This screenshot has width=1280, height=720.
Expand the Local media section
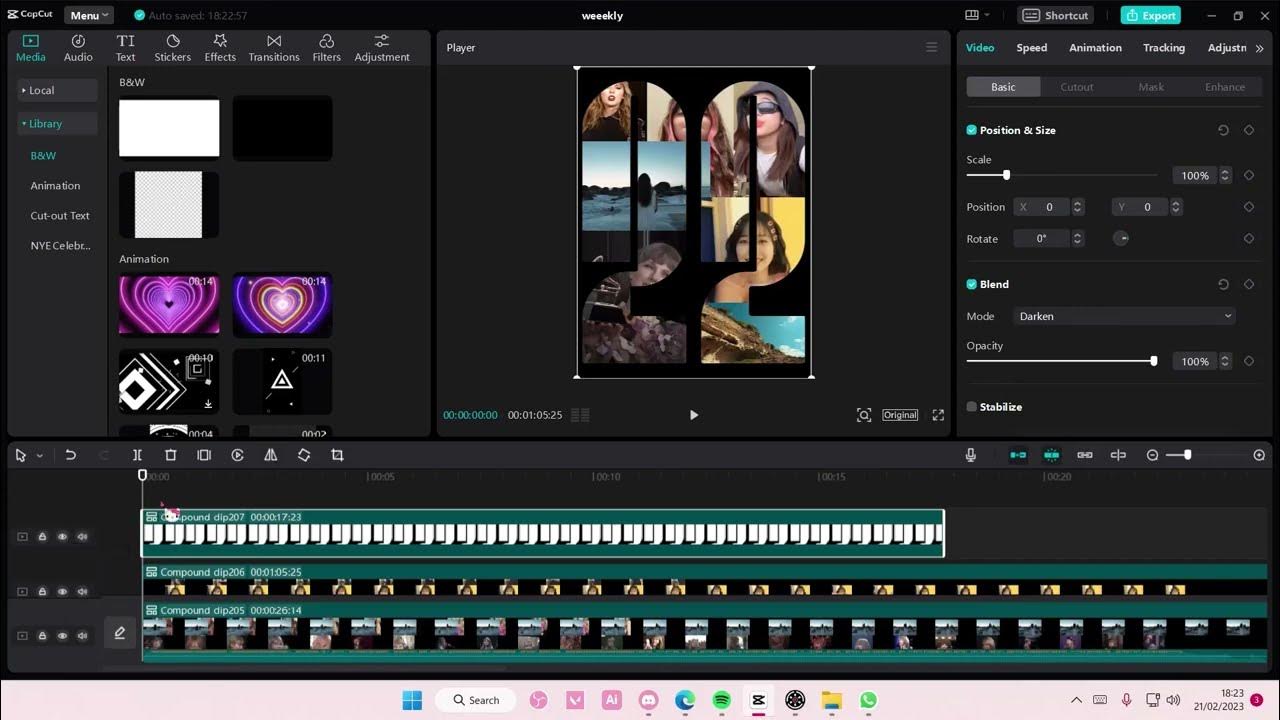point(58,90)
